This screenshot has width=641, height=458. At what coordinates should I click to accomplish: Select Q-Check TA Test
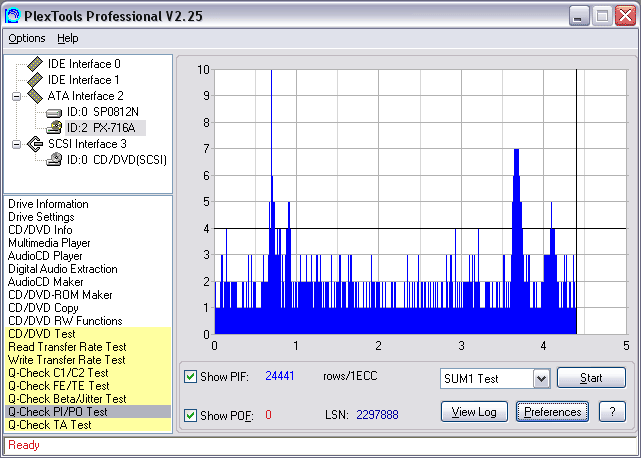pyautogui.click(x=88, y=425)
